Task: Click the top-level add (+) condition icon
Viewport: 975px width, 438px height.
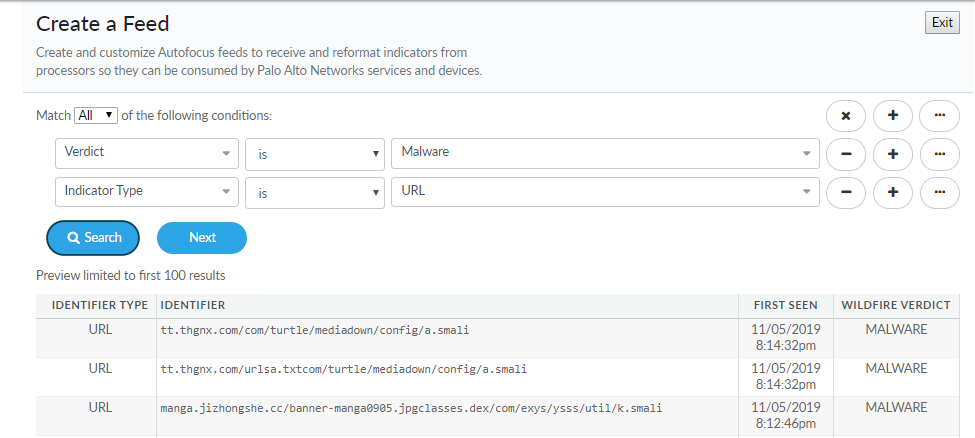Action: point(893,116)
